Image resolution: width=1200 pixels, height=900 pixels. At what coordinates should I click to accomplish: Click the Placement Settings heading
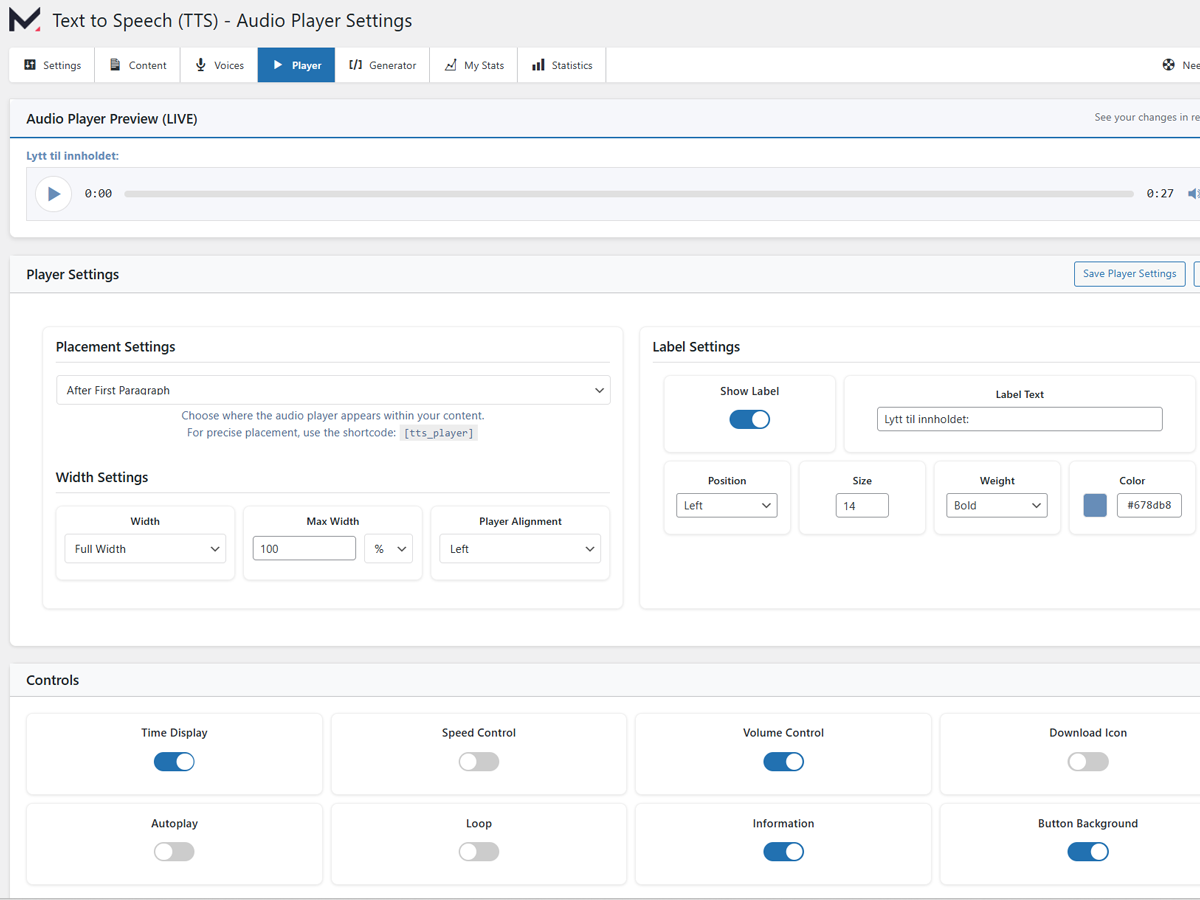point(116,347)
